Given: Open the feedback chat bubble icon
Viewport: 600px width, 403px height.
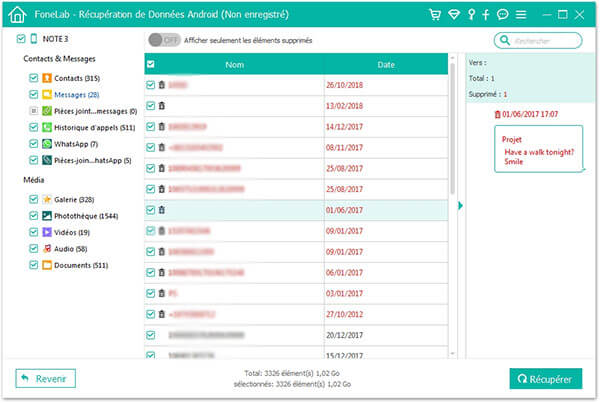Looking at the screenshot, I should 502,15.
